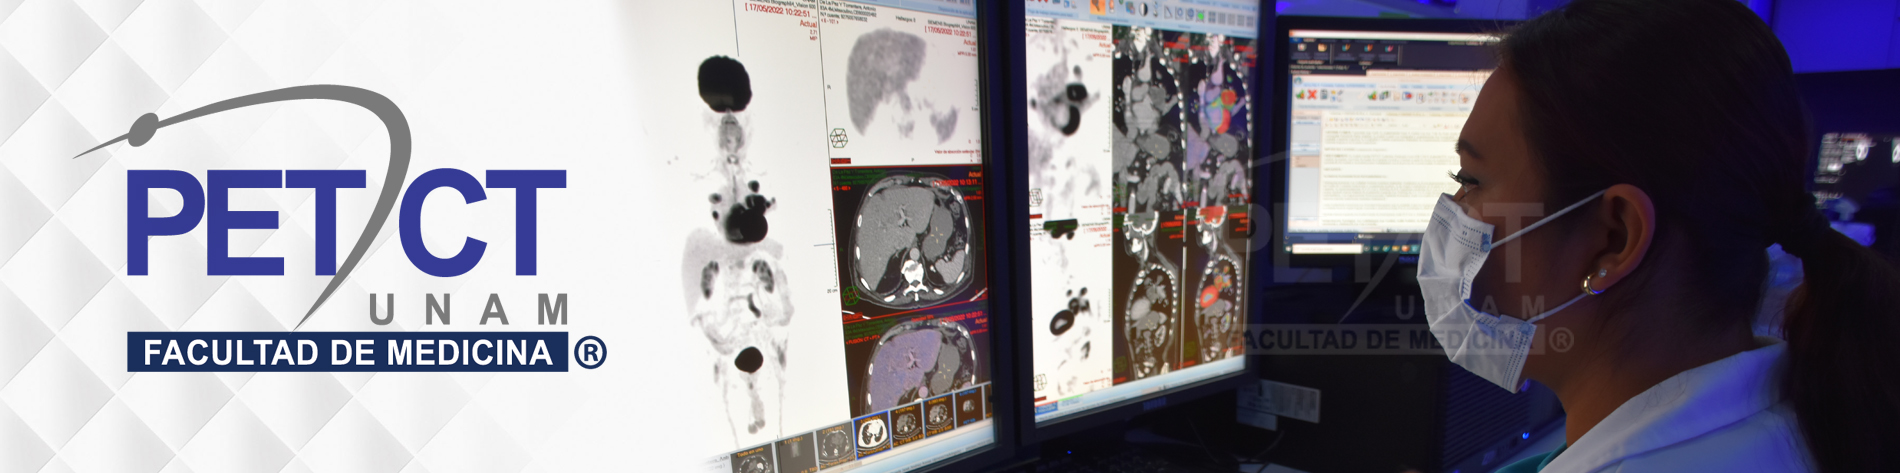
Task: Click the registered trademark symbol beside logo
Action: 589,352
